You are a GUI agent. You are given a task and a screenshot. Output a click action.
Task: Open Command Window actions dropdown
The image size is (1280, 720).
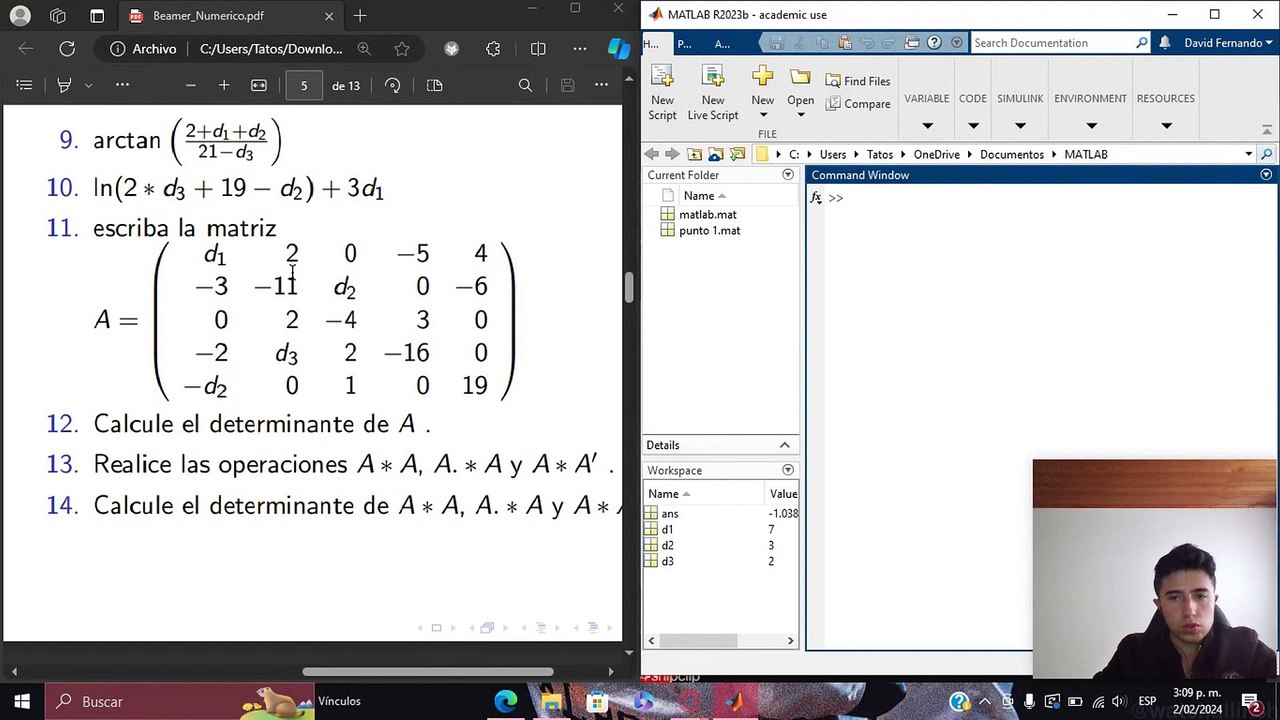tap(1266, 175)
